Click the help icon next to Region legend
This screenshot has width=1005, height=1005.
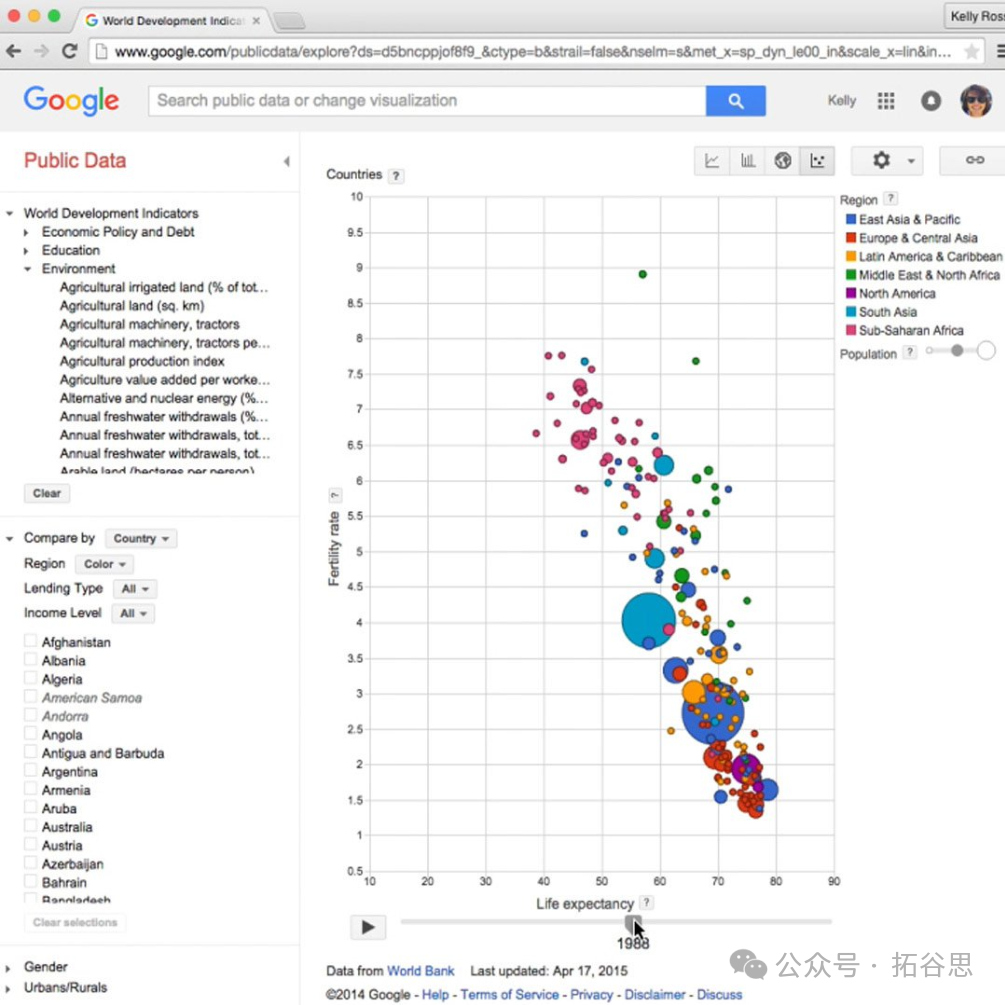890,199
